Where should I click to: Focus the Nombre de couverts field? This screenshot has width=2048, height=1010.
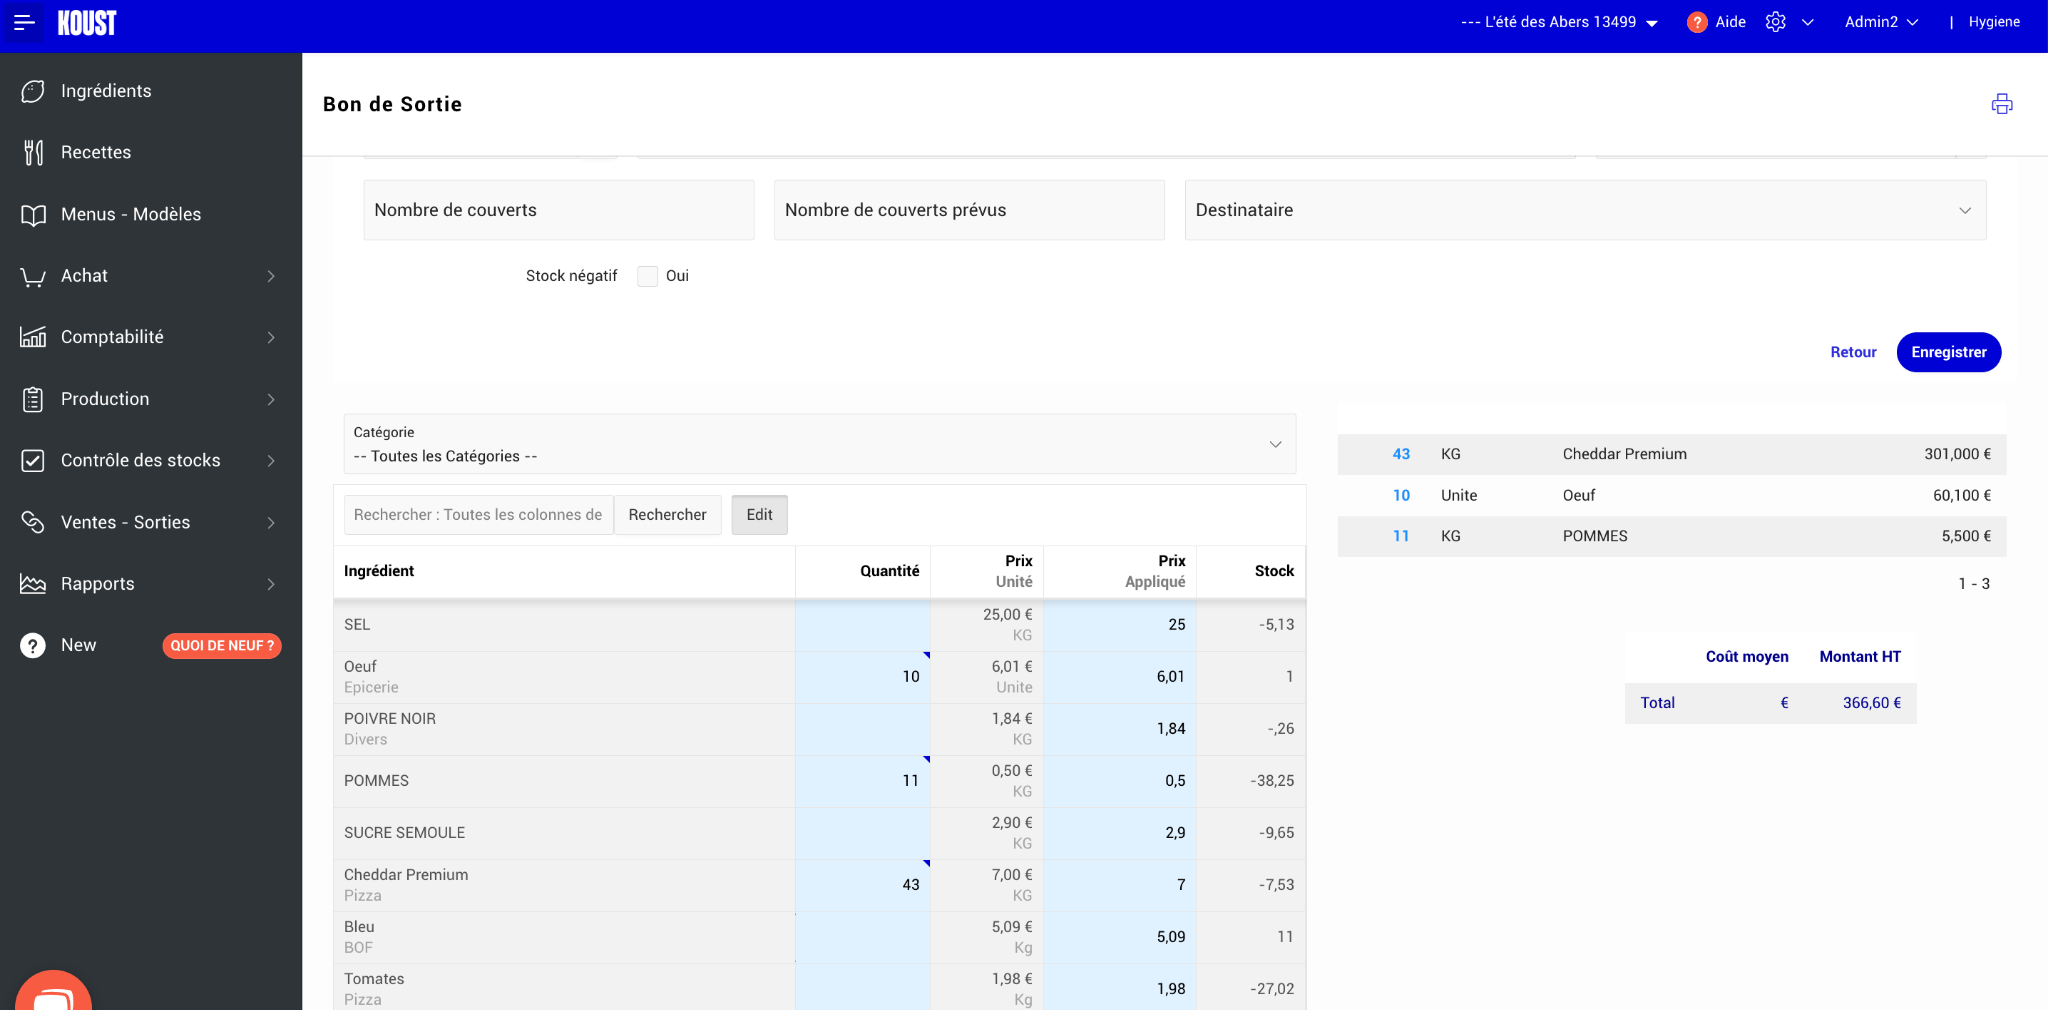[x=558, y=210]
